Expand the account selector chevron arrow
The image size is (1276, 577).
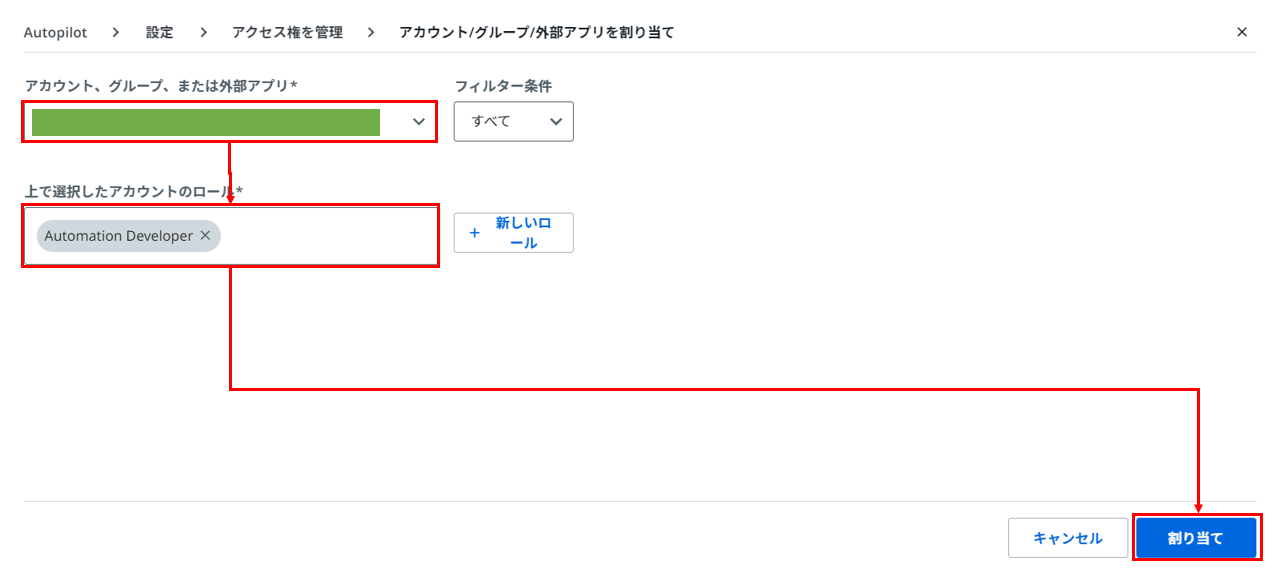418,122
